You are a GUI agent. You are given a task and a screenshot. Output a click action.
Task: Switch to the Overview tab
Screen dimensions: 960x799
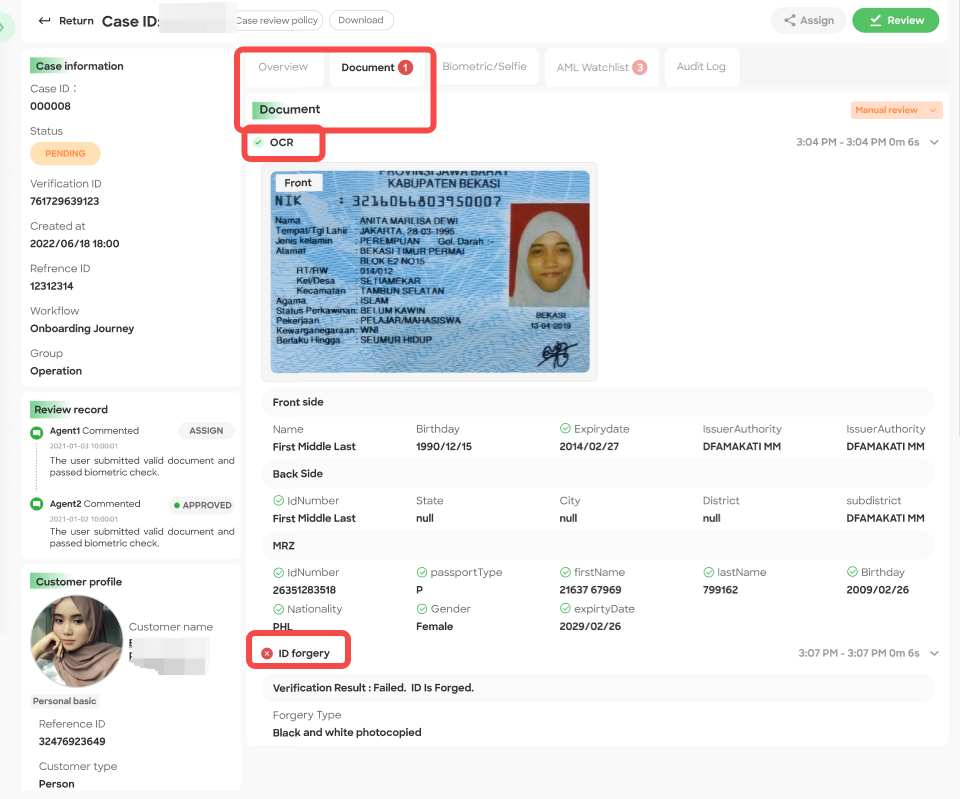coord(283,67)
